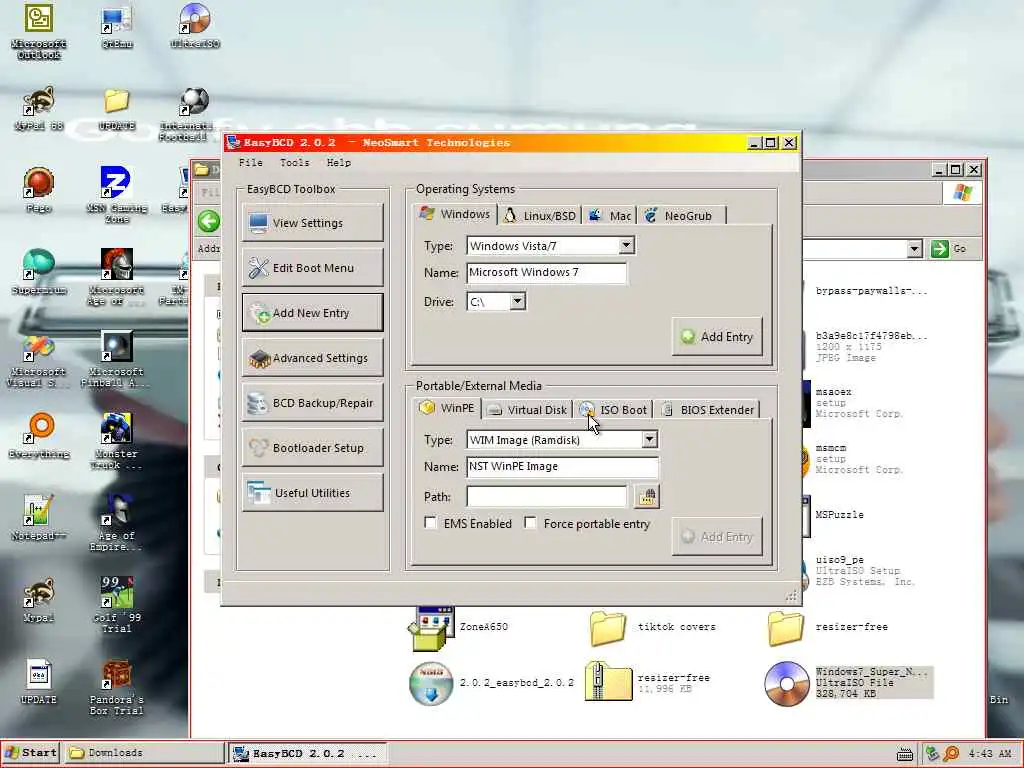
Task: Expand the Downloads window address bar dropdown
Action: pos(914,248)
